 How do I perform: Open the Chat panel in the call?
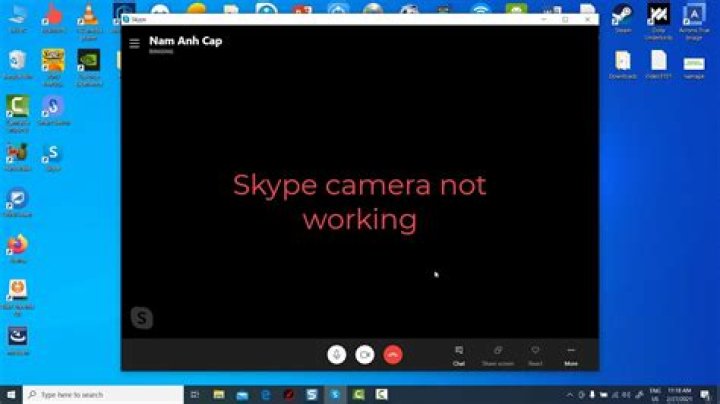[459, 354]
